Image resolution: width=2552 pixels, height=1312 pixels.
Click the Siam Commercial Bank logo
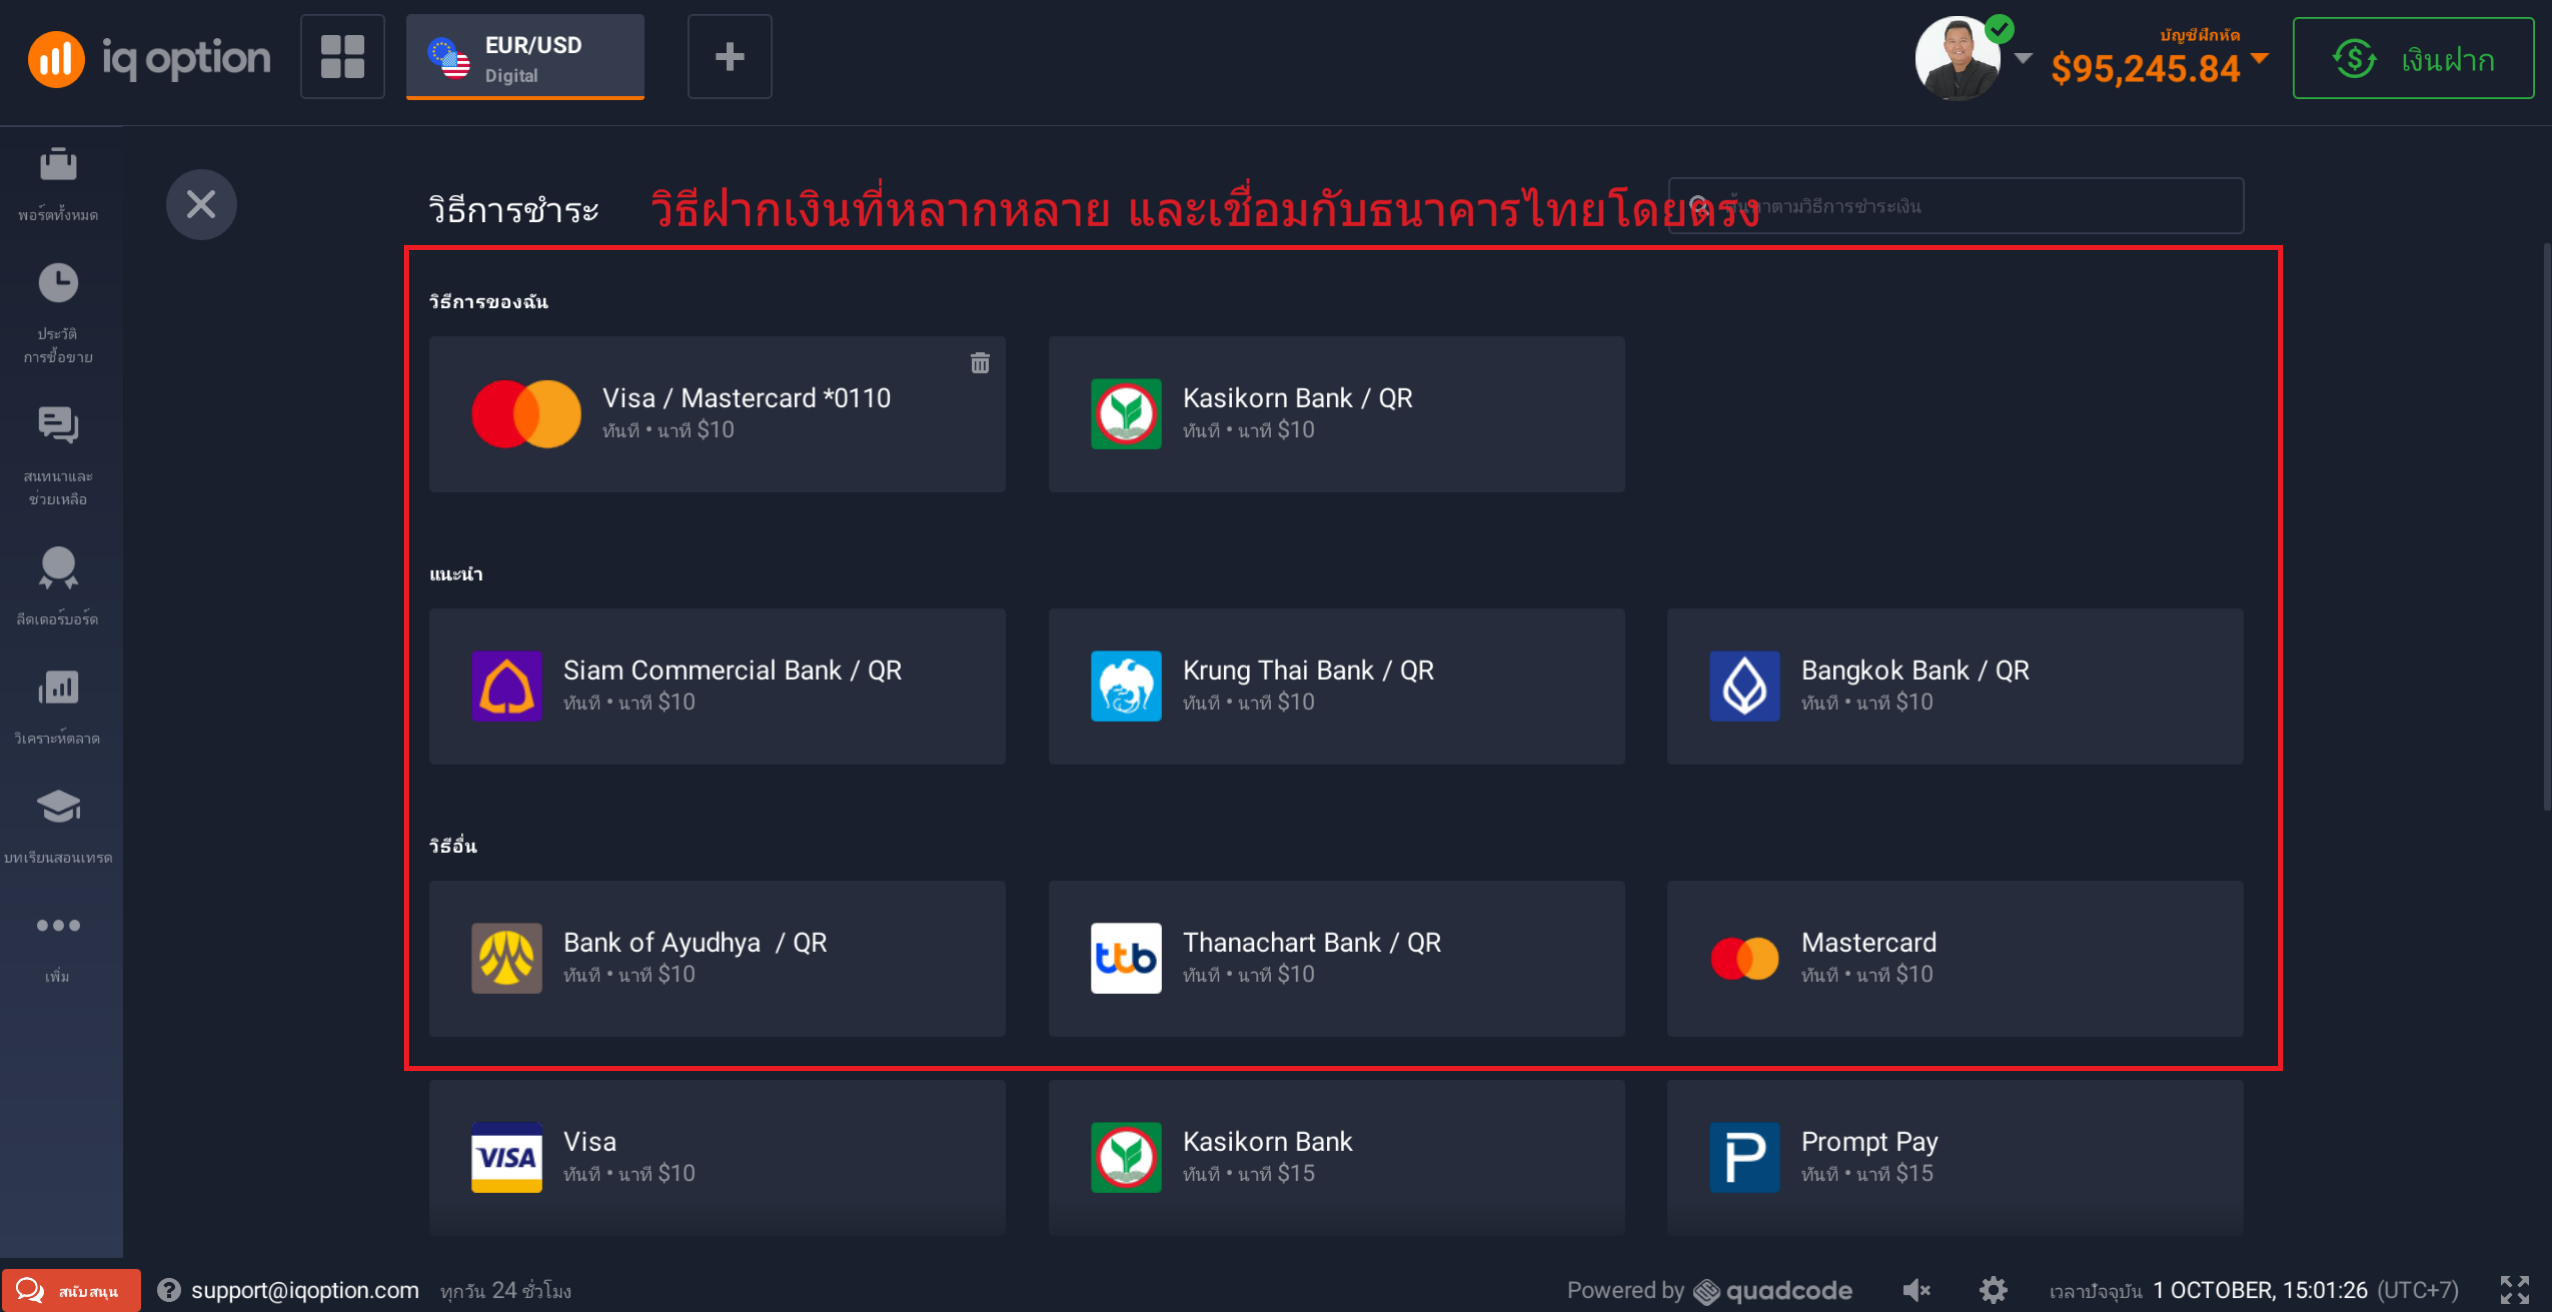pyautogui.click(x=507, y=686)
